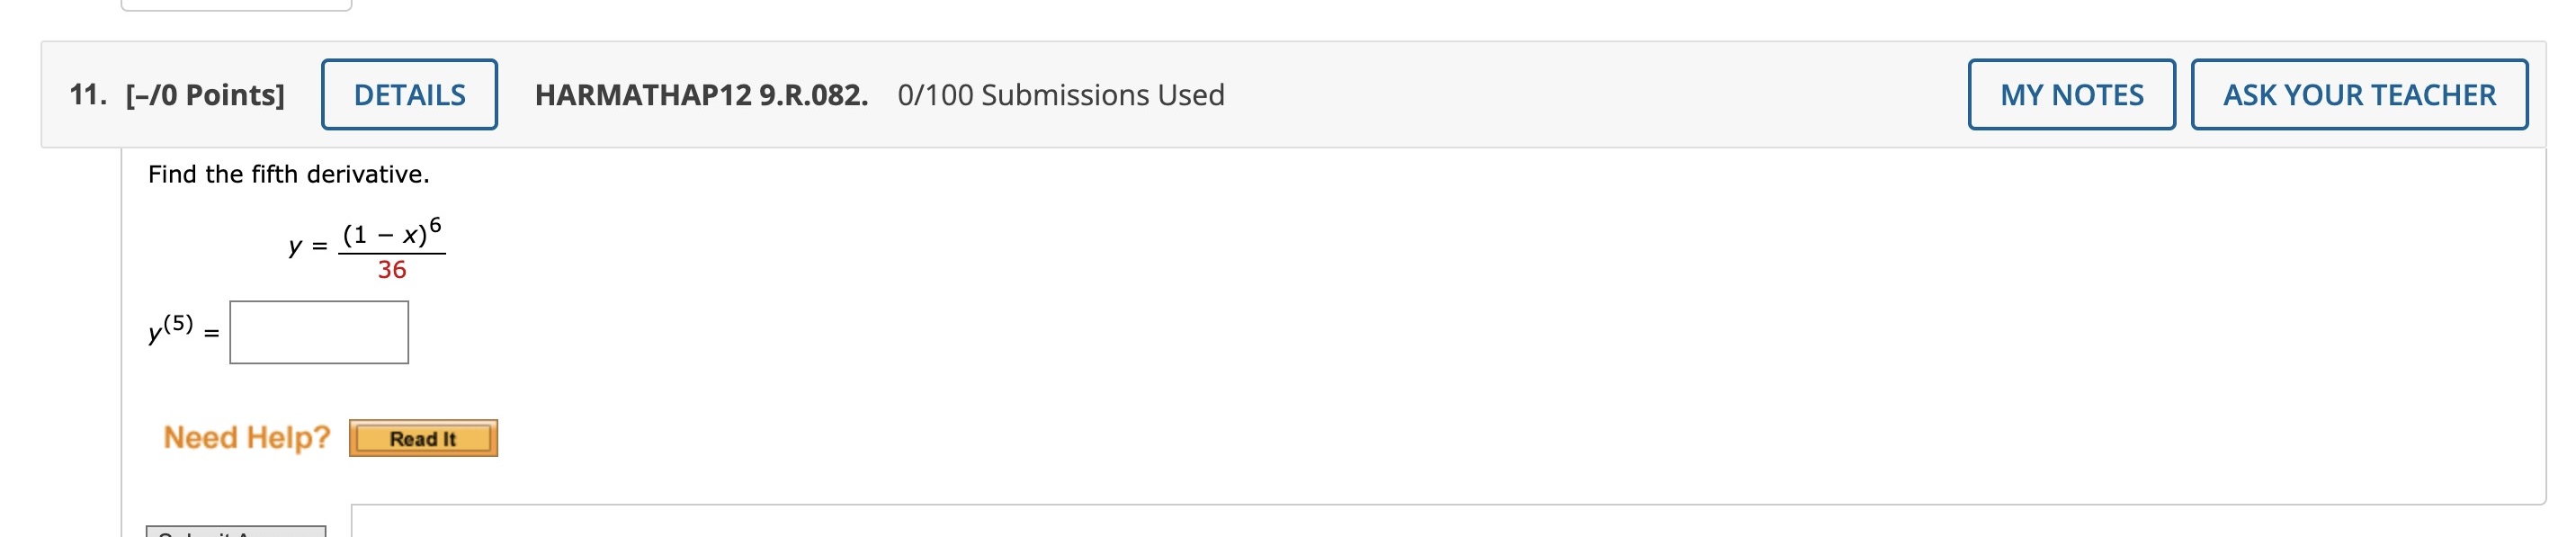The height and width of the screenshot is (537, 2576).
Task: Open the DETAILS button for question 11
Action: [409, 95]
